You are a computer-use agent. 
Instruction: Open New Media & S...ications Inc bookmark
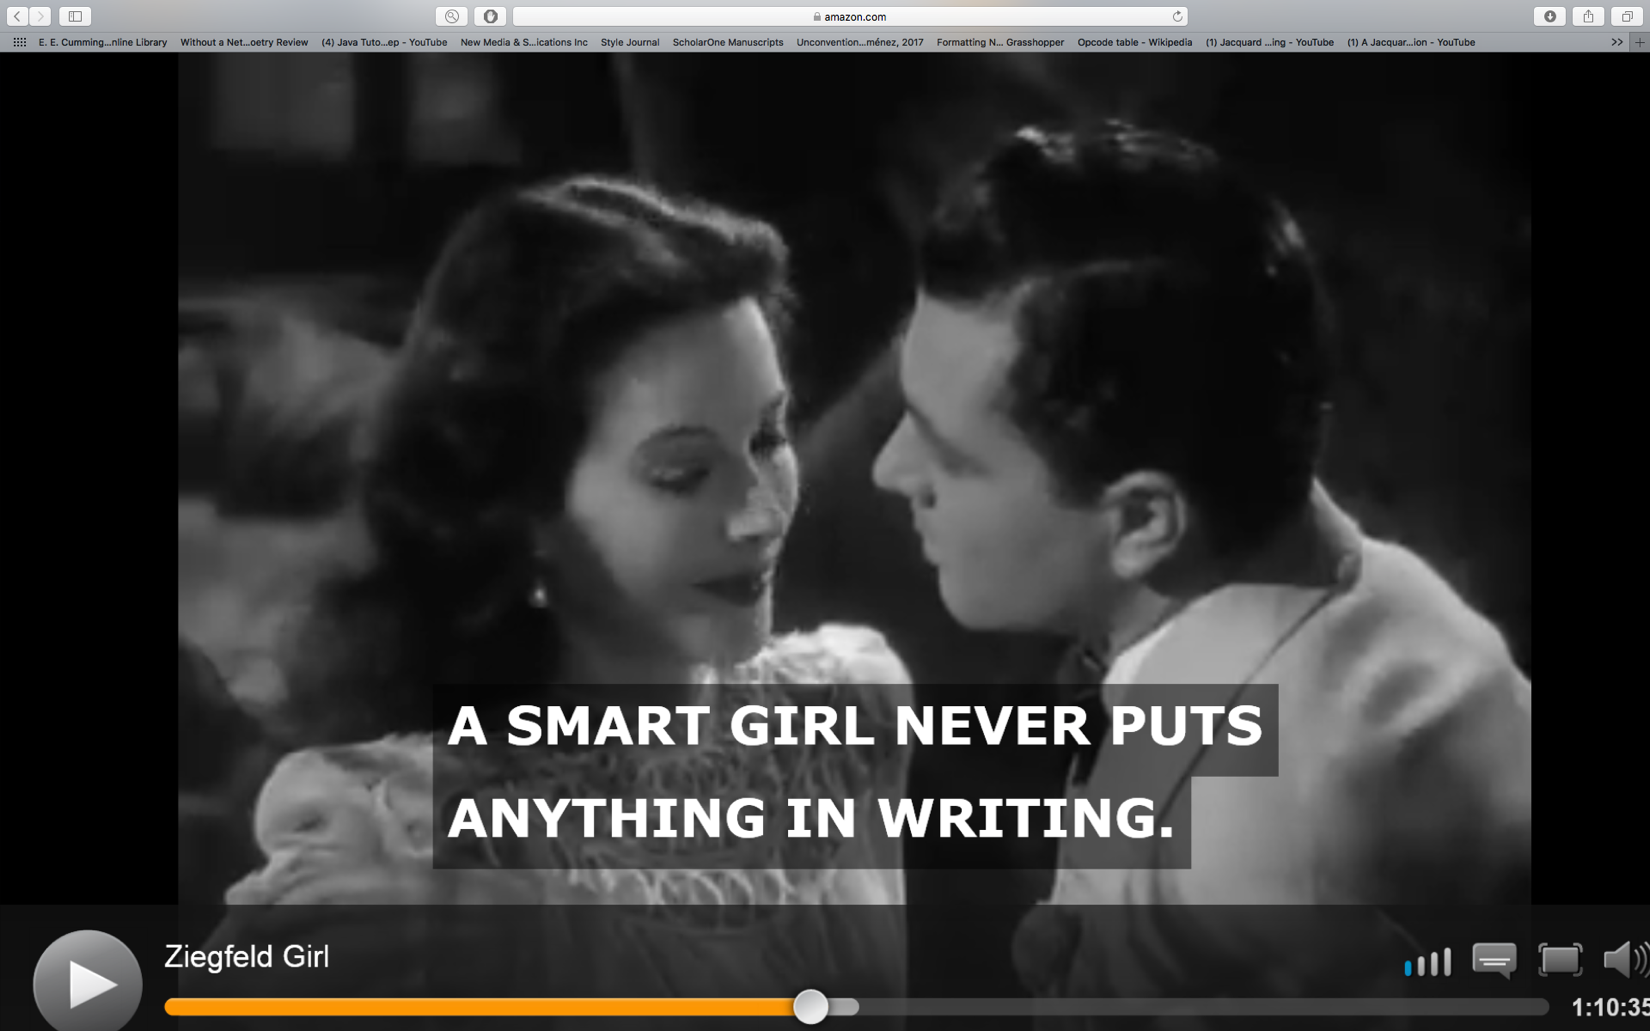(524, 42)
